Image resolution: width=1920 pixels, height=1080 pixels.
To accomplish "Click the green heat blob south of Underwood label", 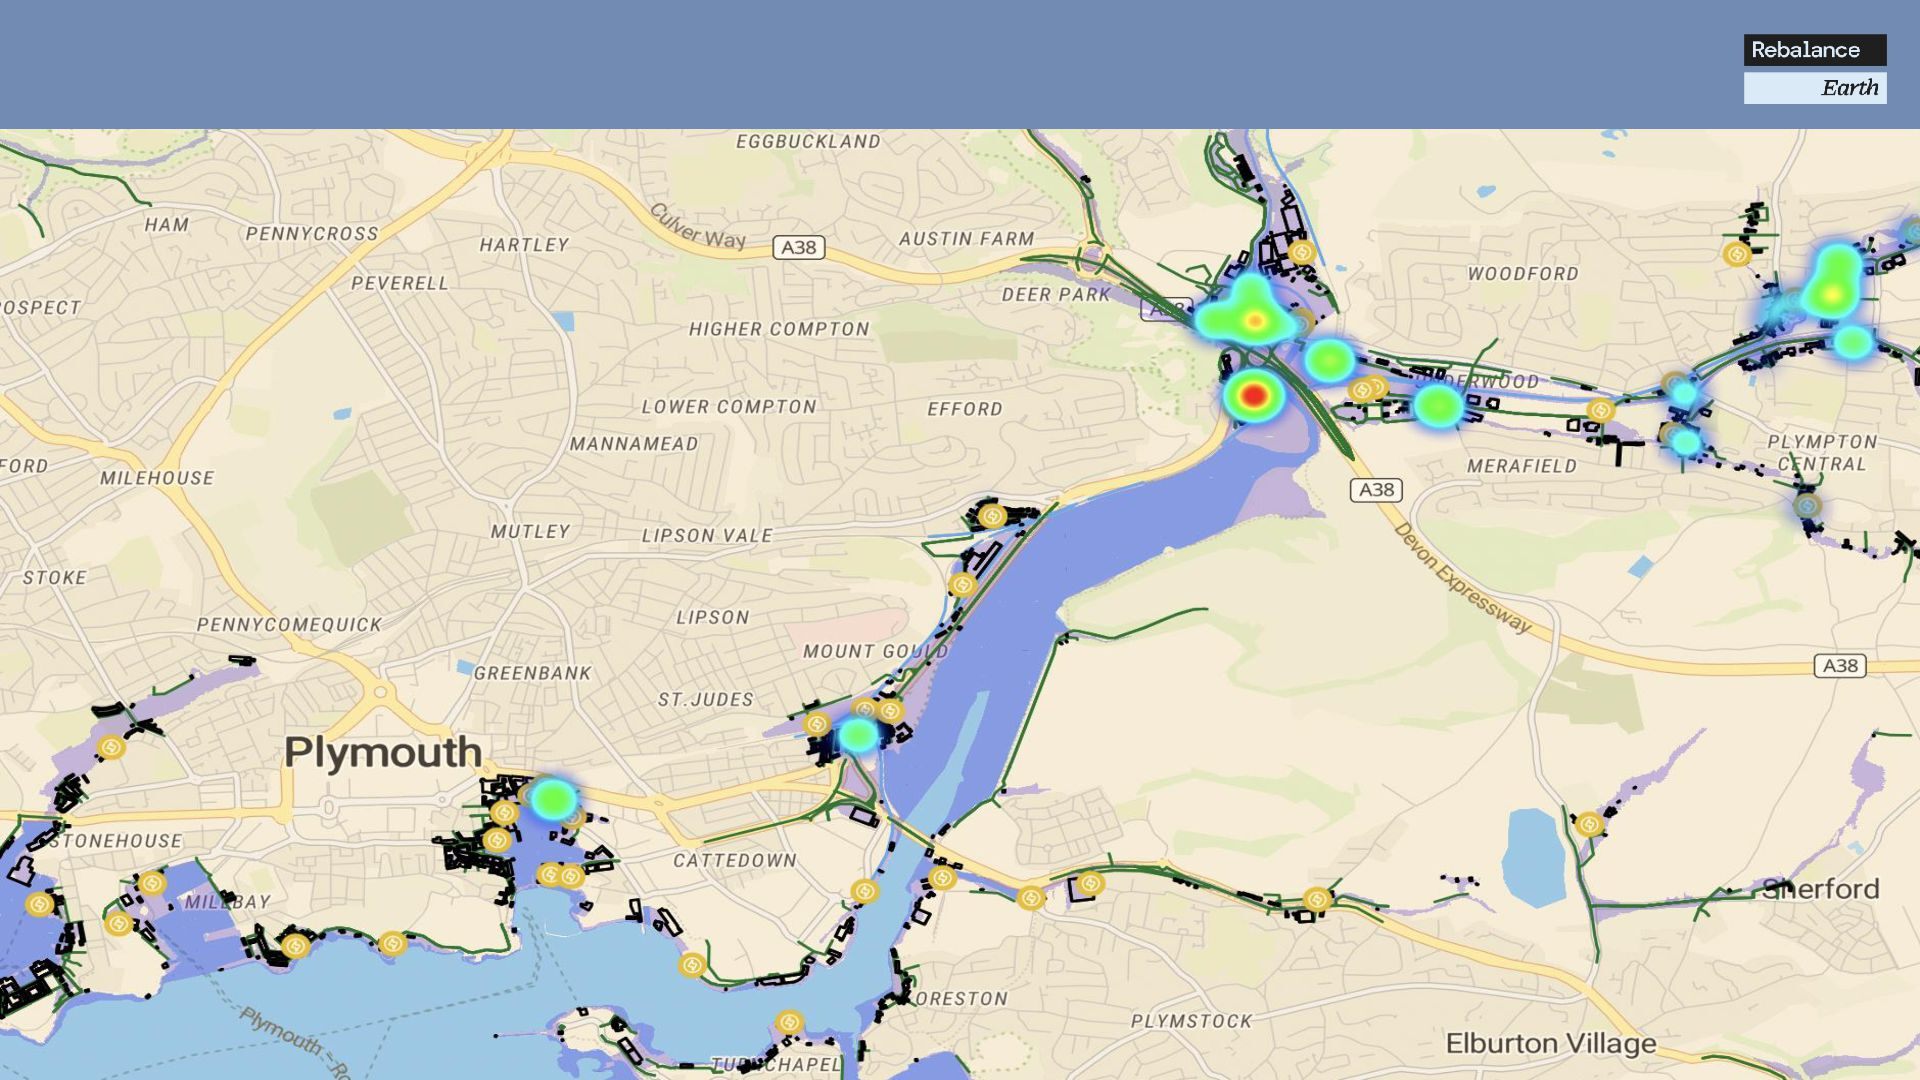I will [x=1438, y=406].
